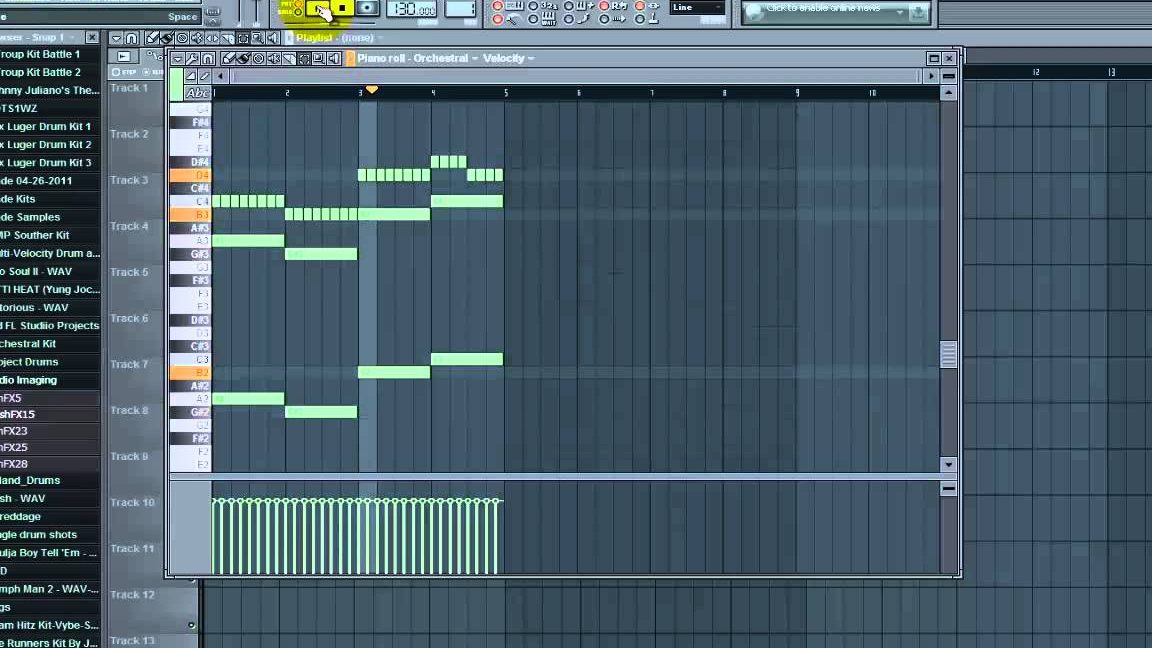This screenshot has width=1152, height=648.
Task: Activate the Selection tool in Piano roll
Action: coord(304,58)
